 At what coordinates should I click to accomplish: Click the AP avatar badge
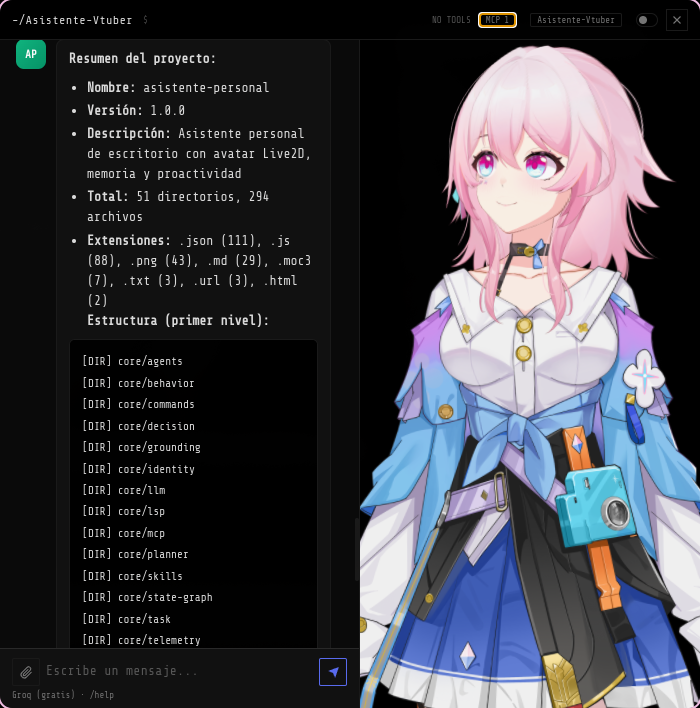click(x=31, y=54)
